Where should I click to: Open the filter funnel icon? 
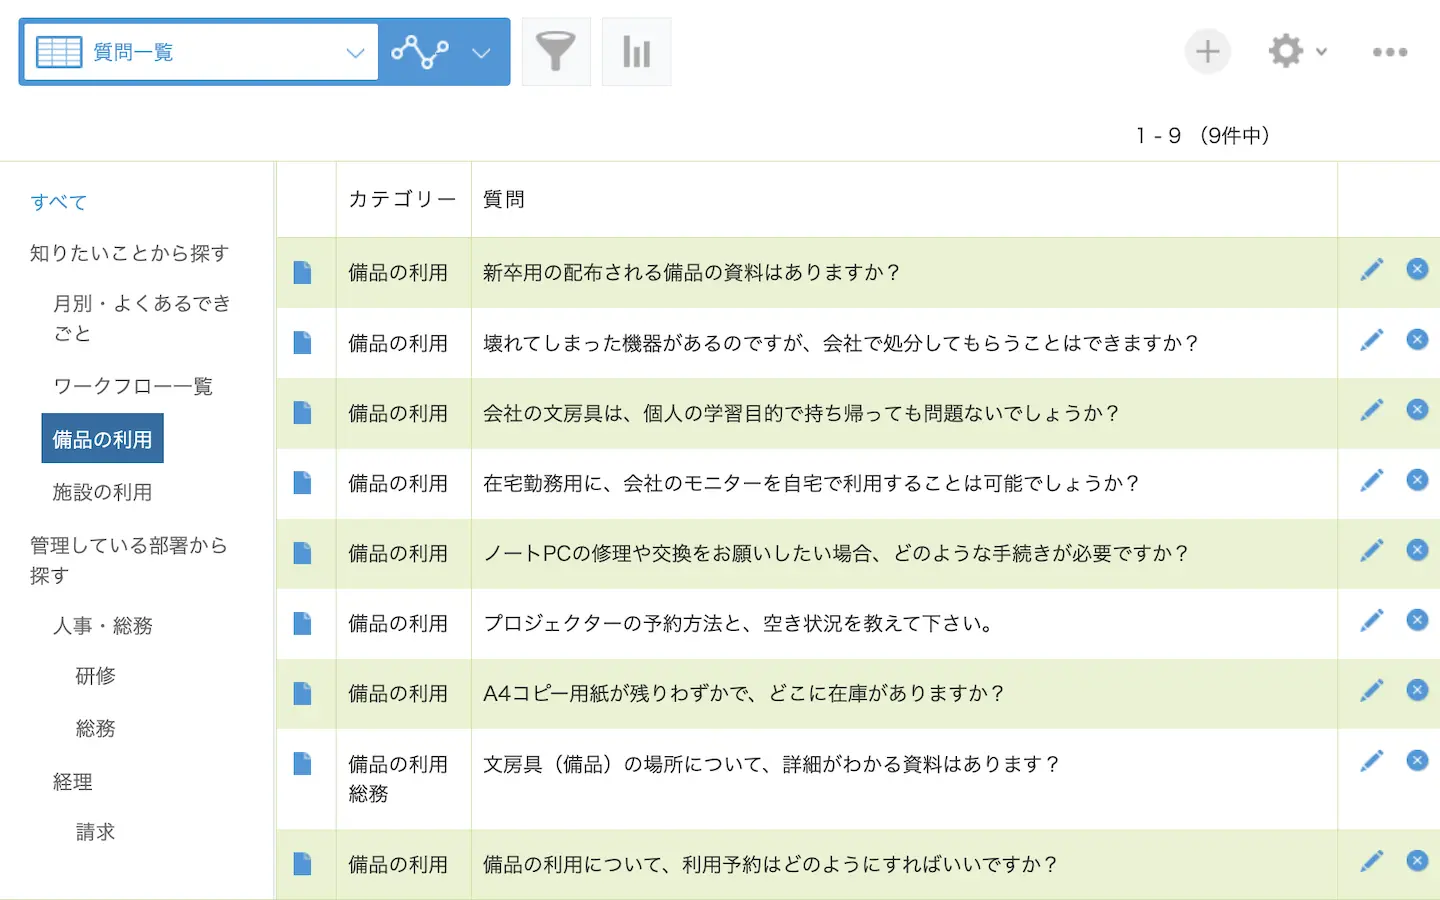pos(556,52)
